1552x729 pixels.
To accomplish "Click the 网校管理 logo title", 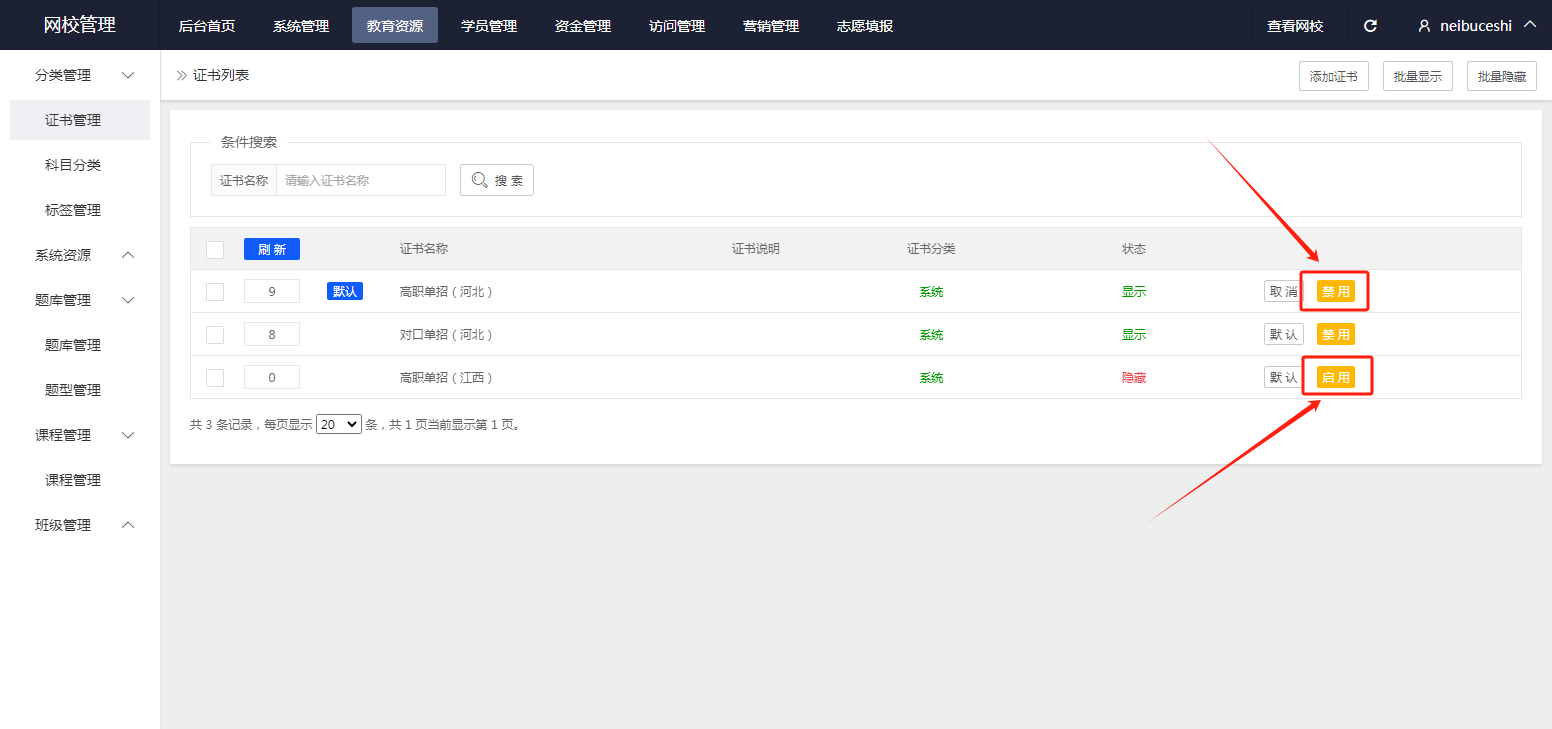I will (80, 25).
